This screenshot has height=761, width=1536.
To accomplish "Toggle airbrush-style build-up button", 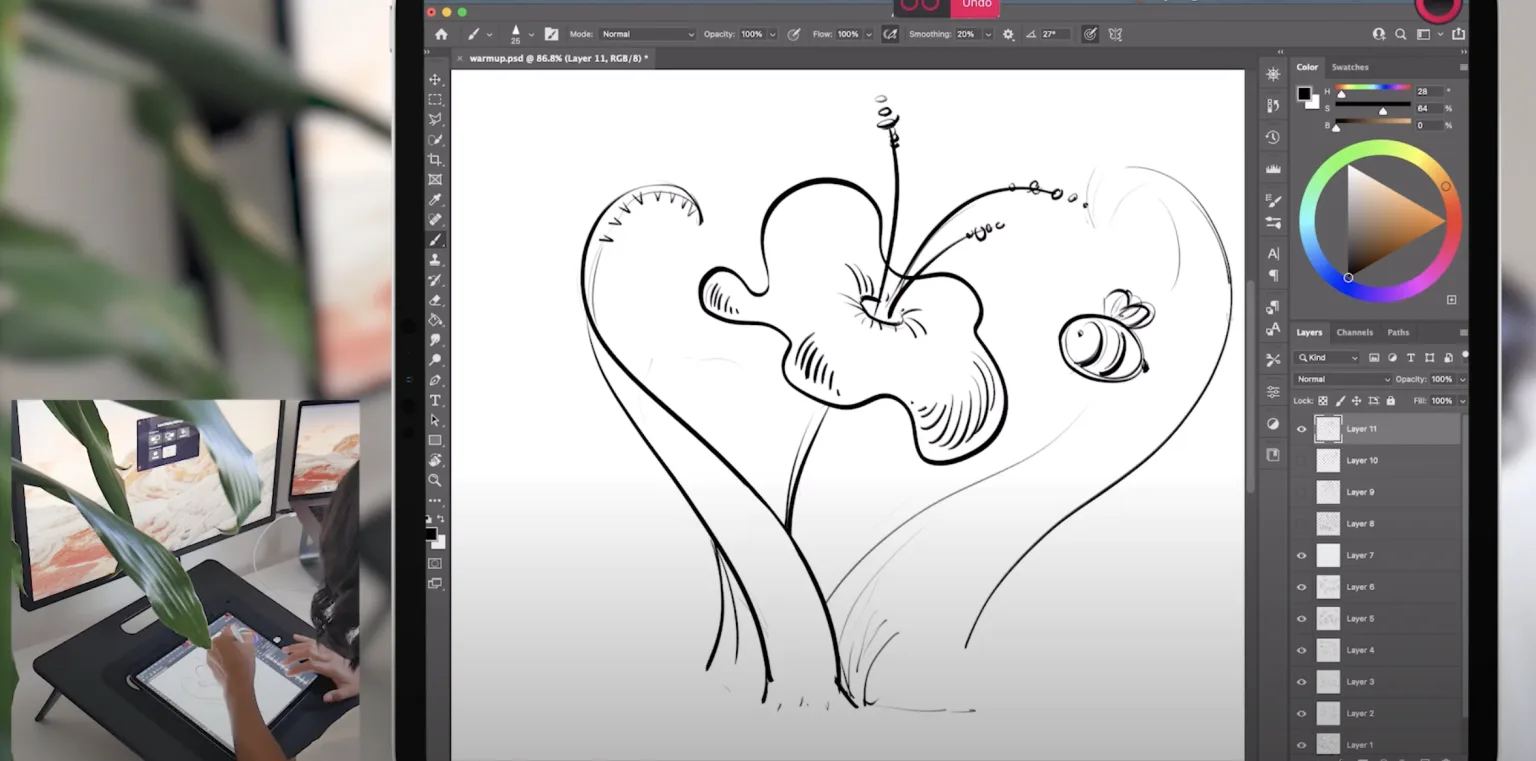I will click(890, 34).
